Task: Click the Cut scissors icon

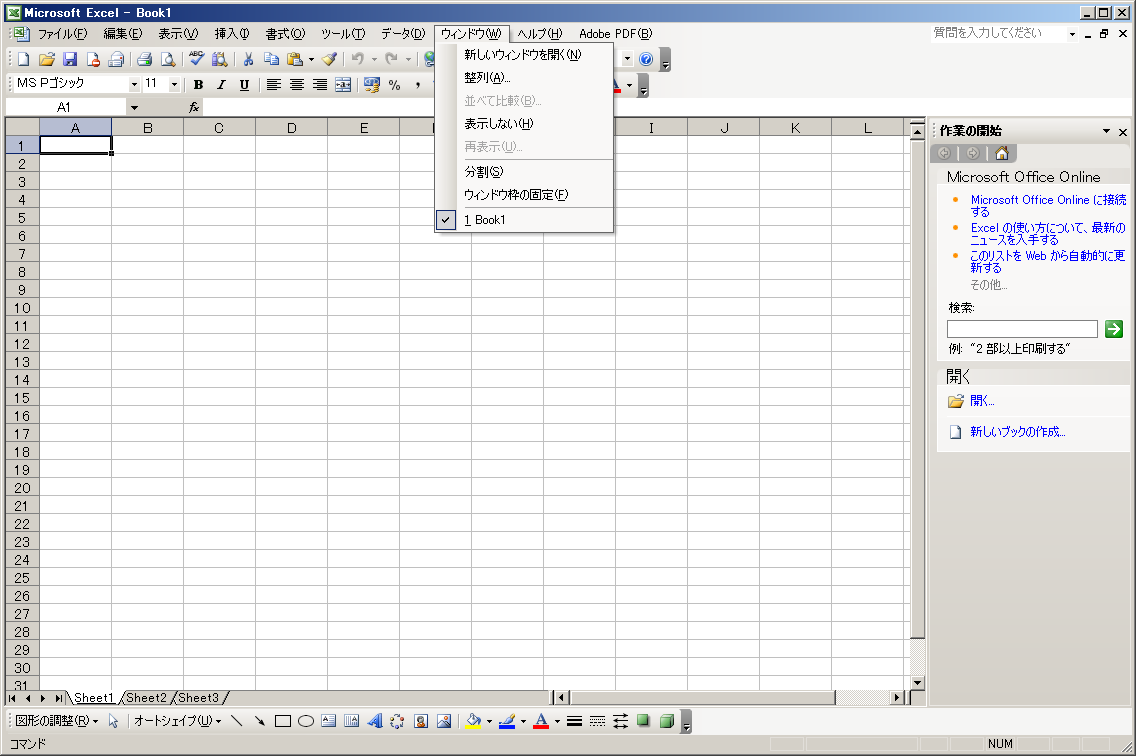Action: click(248, 59)
